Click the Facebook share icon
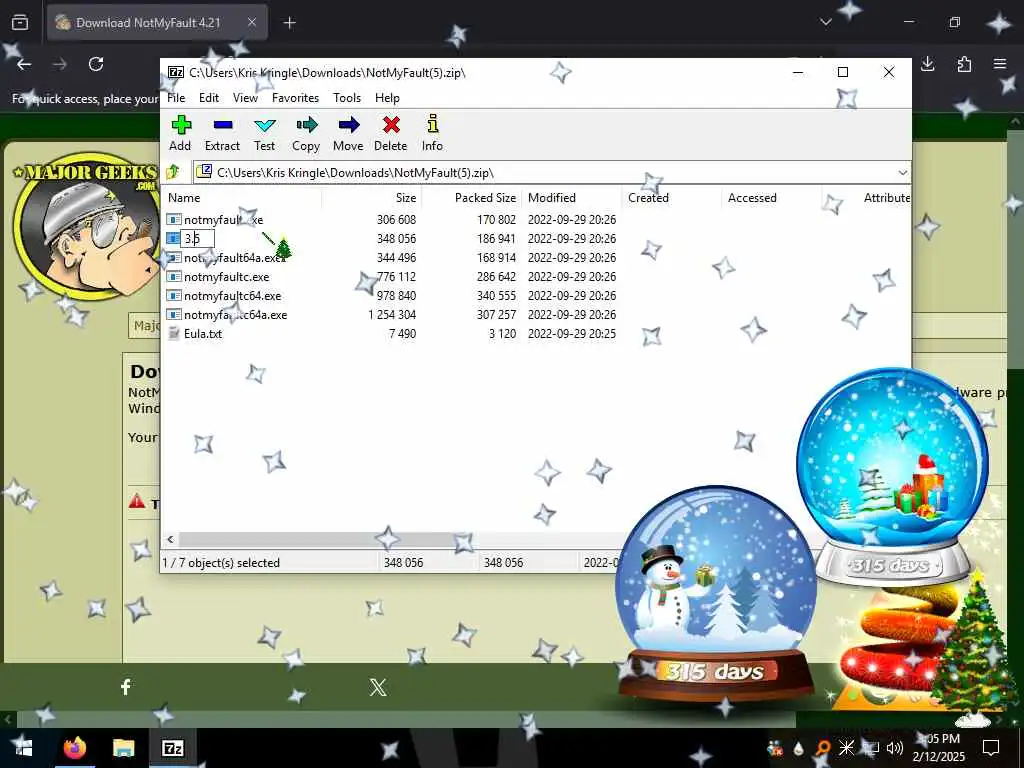The width and height of the screenshot is (1024, 768). (x=126, y=686)
